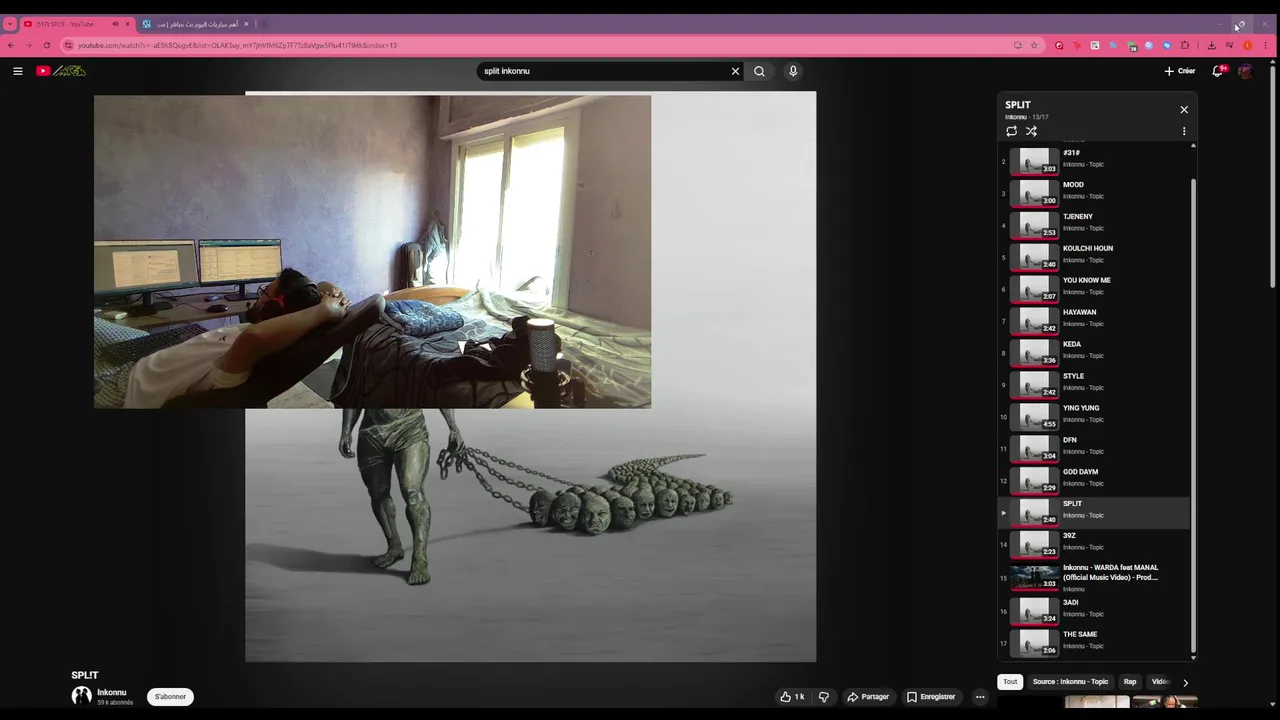Play 39Z from the playlist

point(1095,544)
